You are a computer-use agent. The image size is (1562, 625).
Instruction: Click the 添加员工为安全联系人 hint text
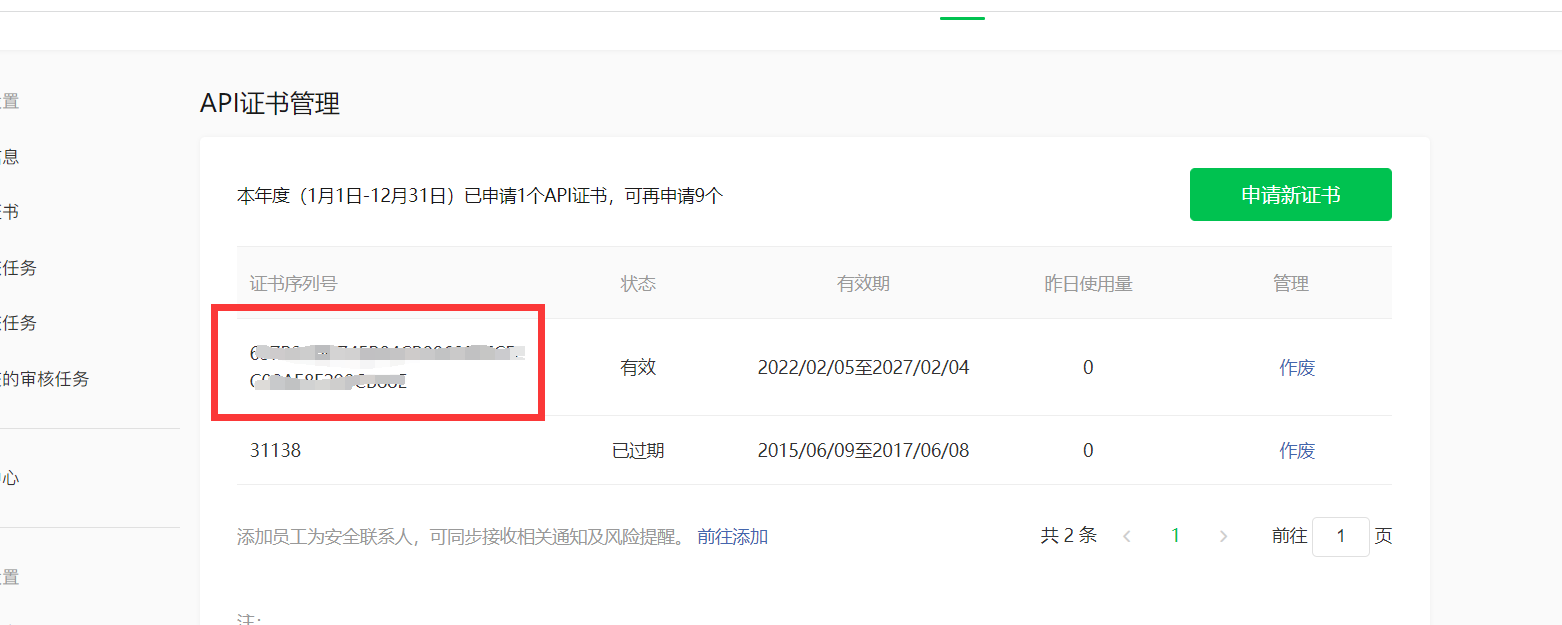(461, 537)
